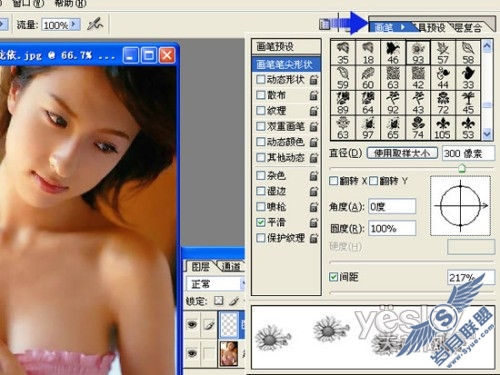Enable 保护纹理 checkbox
The height and width of the screenshot is (375, 500).
coord(261,238)
